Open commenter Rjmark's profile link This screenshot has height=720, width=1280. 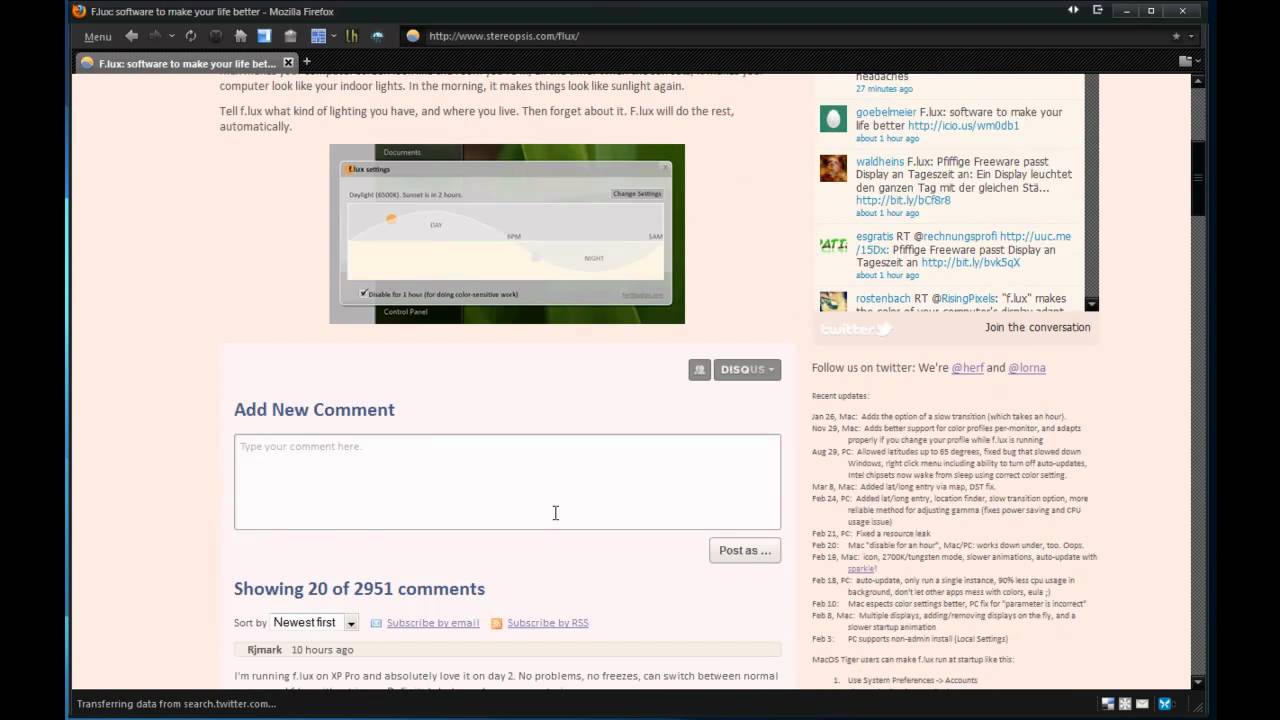pyautogui.click(x=265, y=650)
